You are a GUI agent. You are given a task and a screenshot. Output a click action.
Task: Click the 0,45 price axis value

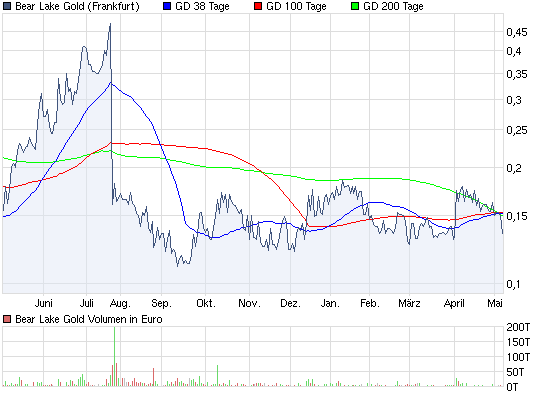click(x=517, y=32)
